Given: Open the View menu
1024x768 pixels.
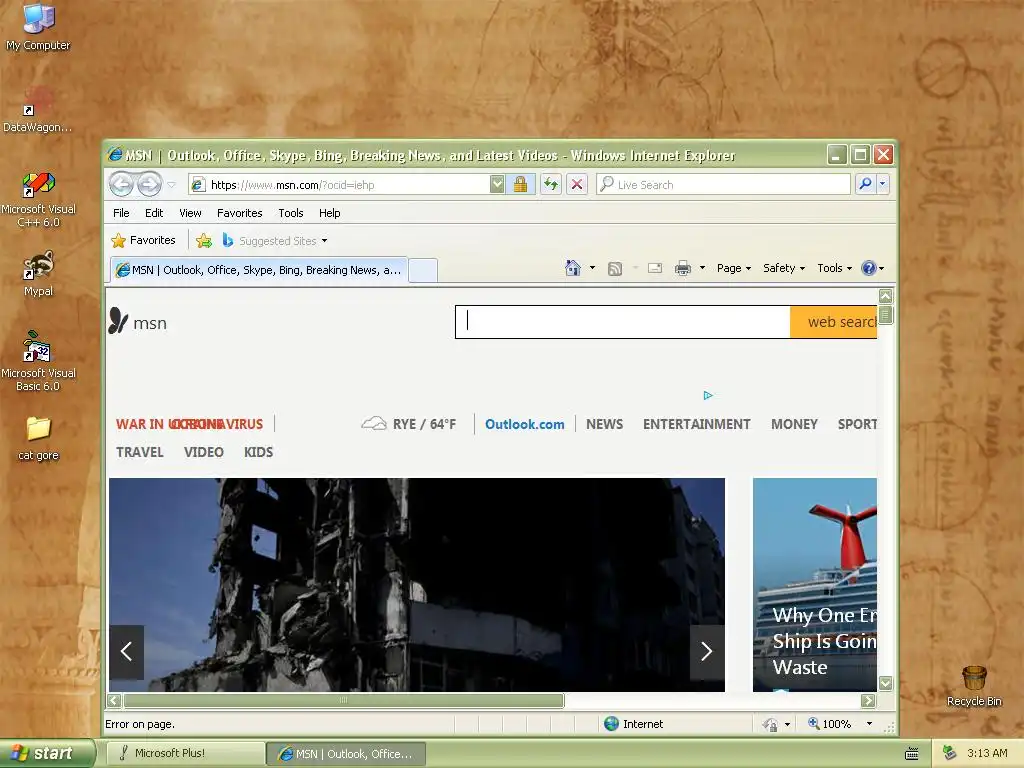Looking at the screenshot, I should 190,213.
